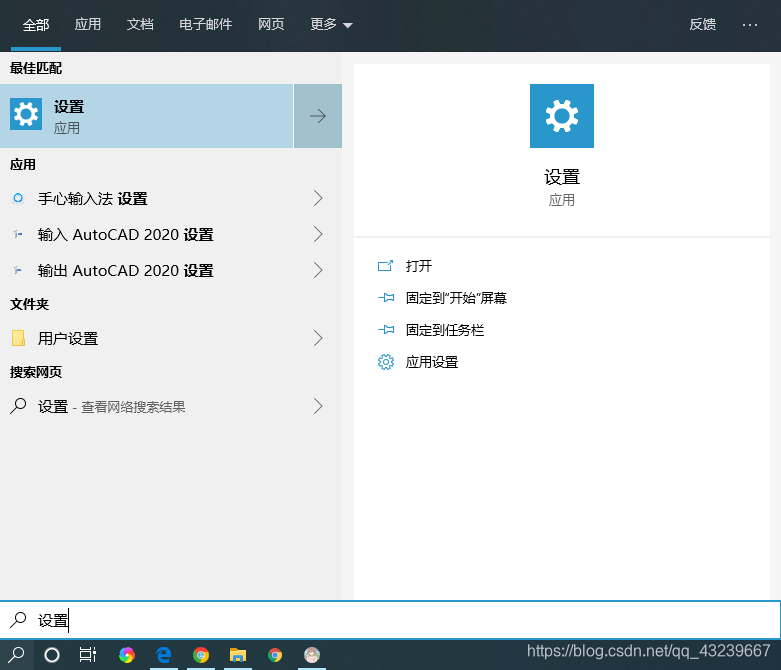Click the 打开 action
Screen dimensions: 781x670
418,266
